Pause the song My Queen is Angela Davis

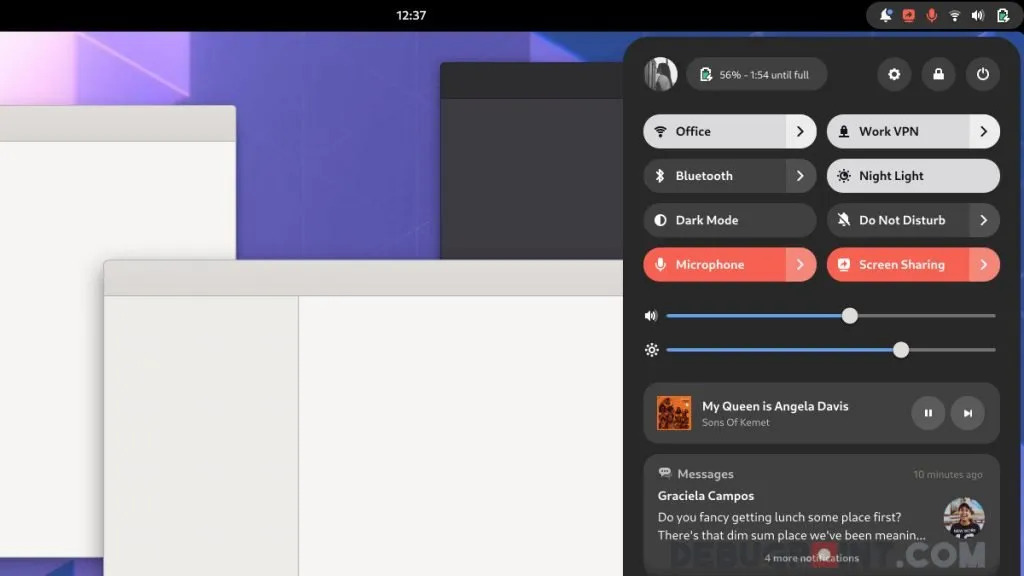pos(928,413)
